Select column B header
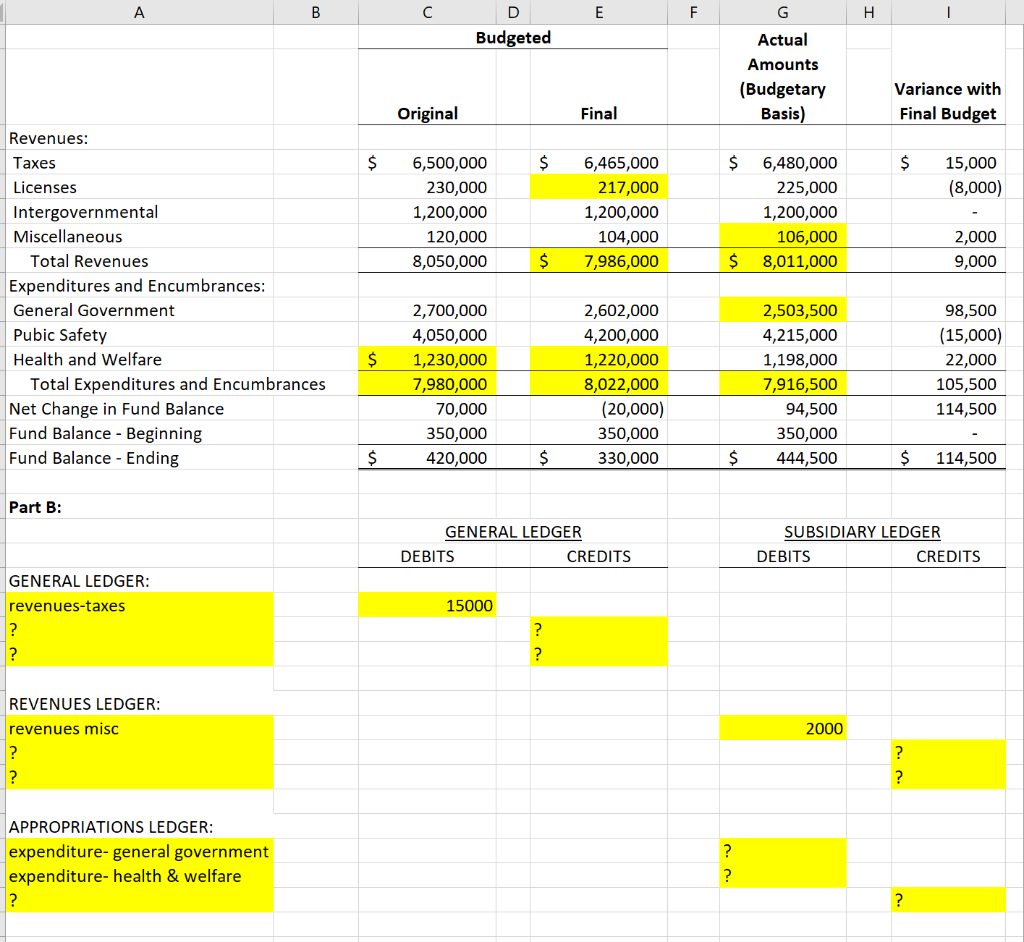Image resolution: width=1024 pixels, height=942 pixels. tap(316, 12)
